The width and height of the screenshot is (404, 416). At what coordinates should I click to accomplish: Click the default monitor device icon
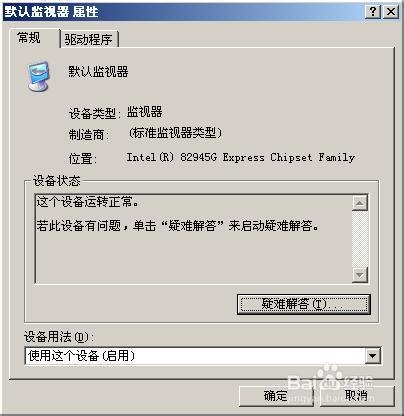pyautogui.click(x=39, y=76)
